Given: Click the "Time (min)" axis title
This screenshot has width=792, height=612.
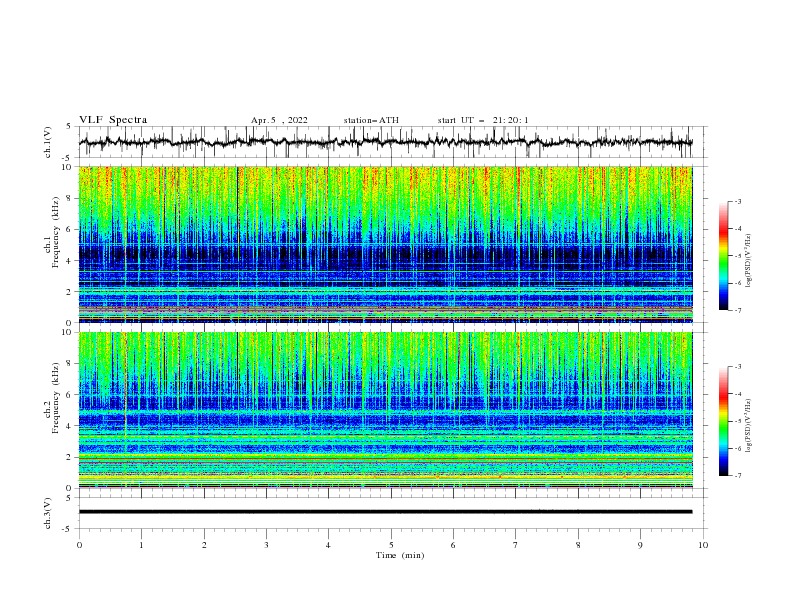Looking at the screenshot, I should [x=400, y=555].
